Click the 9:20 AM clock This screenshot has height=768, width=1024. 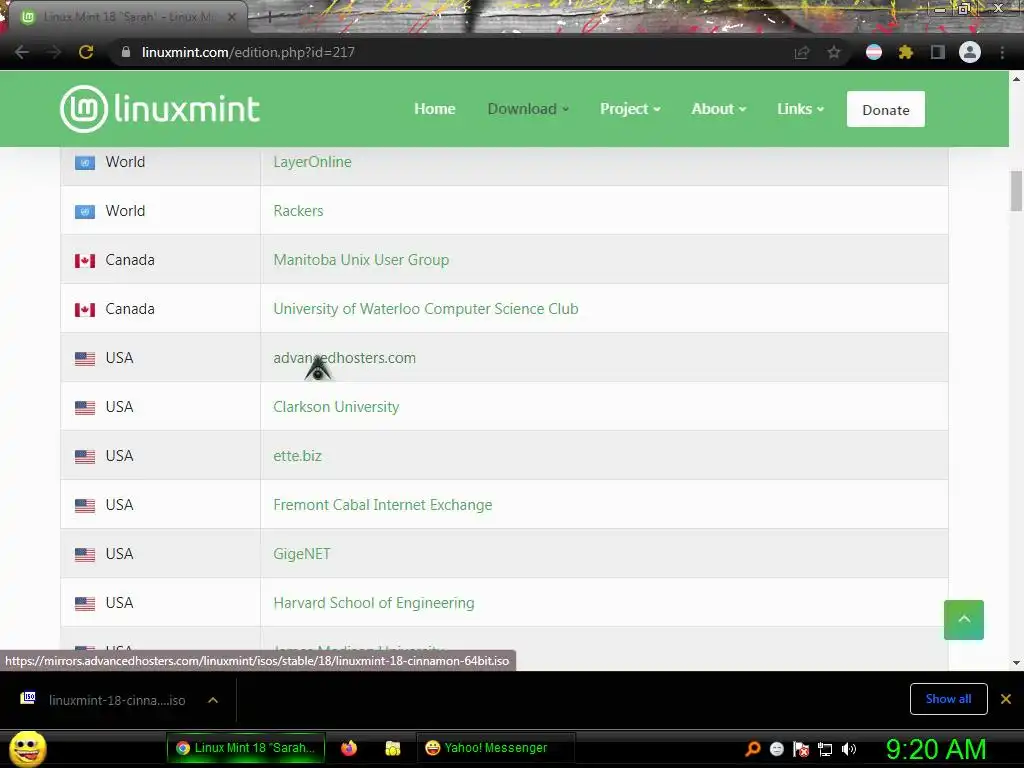pyautogui.click(x=936, y=749)
